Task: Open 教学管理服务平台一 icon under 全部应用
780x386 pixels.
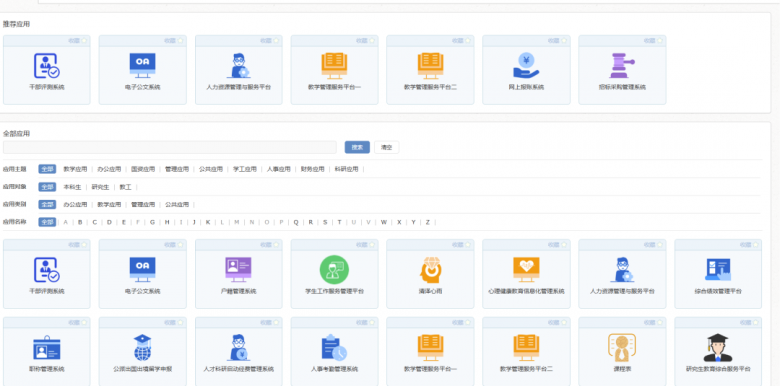Action: tap(430, 347)
